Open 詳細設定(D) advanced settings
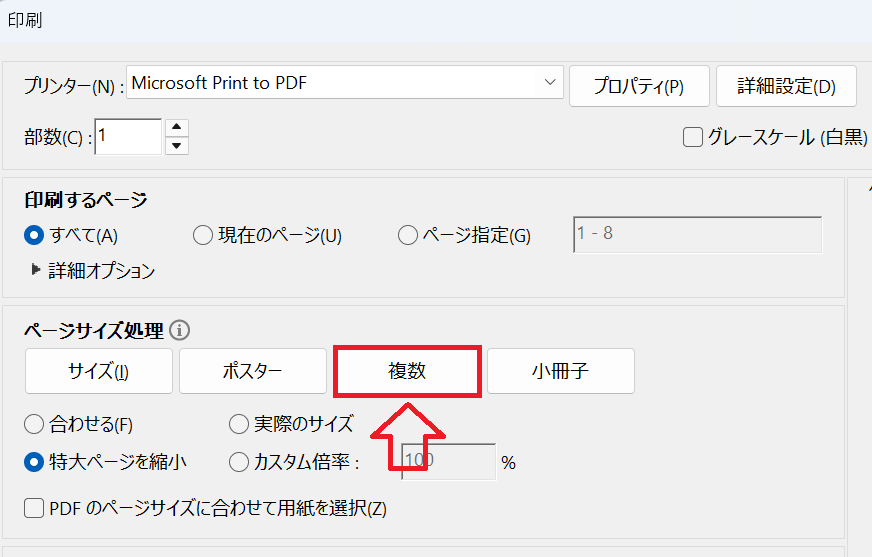 tap(786, 86)
